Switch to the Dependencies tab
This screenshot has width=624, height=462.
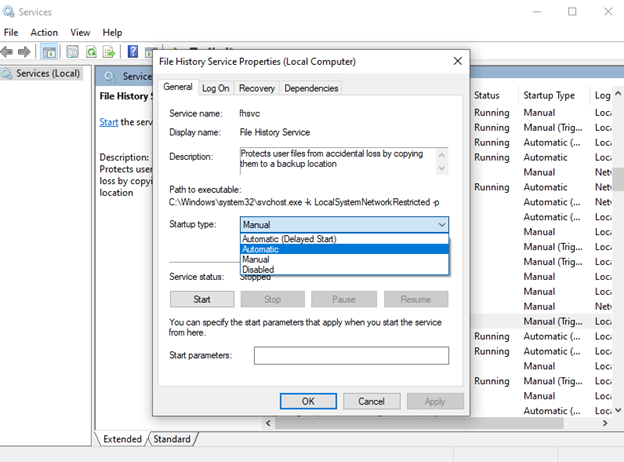point(311,88)
